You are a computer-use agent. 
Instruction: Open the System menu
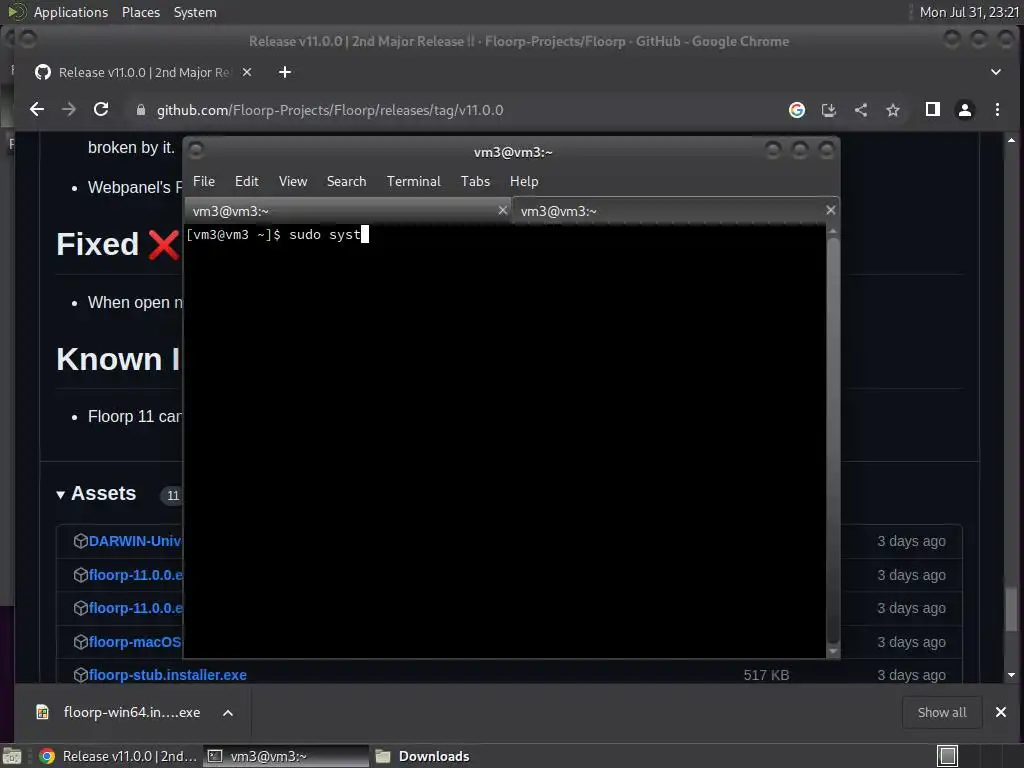coord(195,12)
